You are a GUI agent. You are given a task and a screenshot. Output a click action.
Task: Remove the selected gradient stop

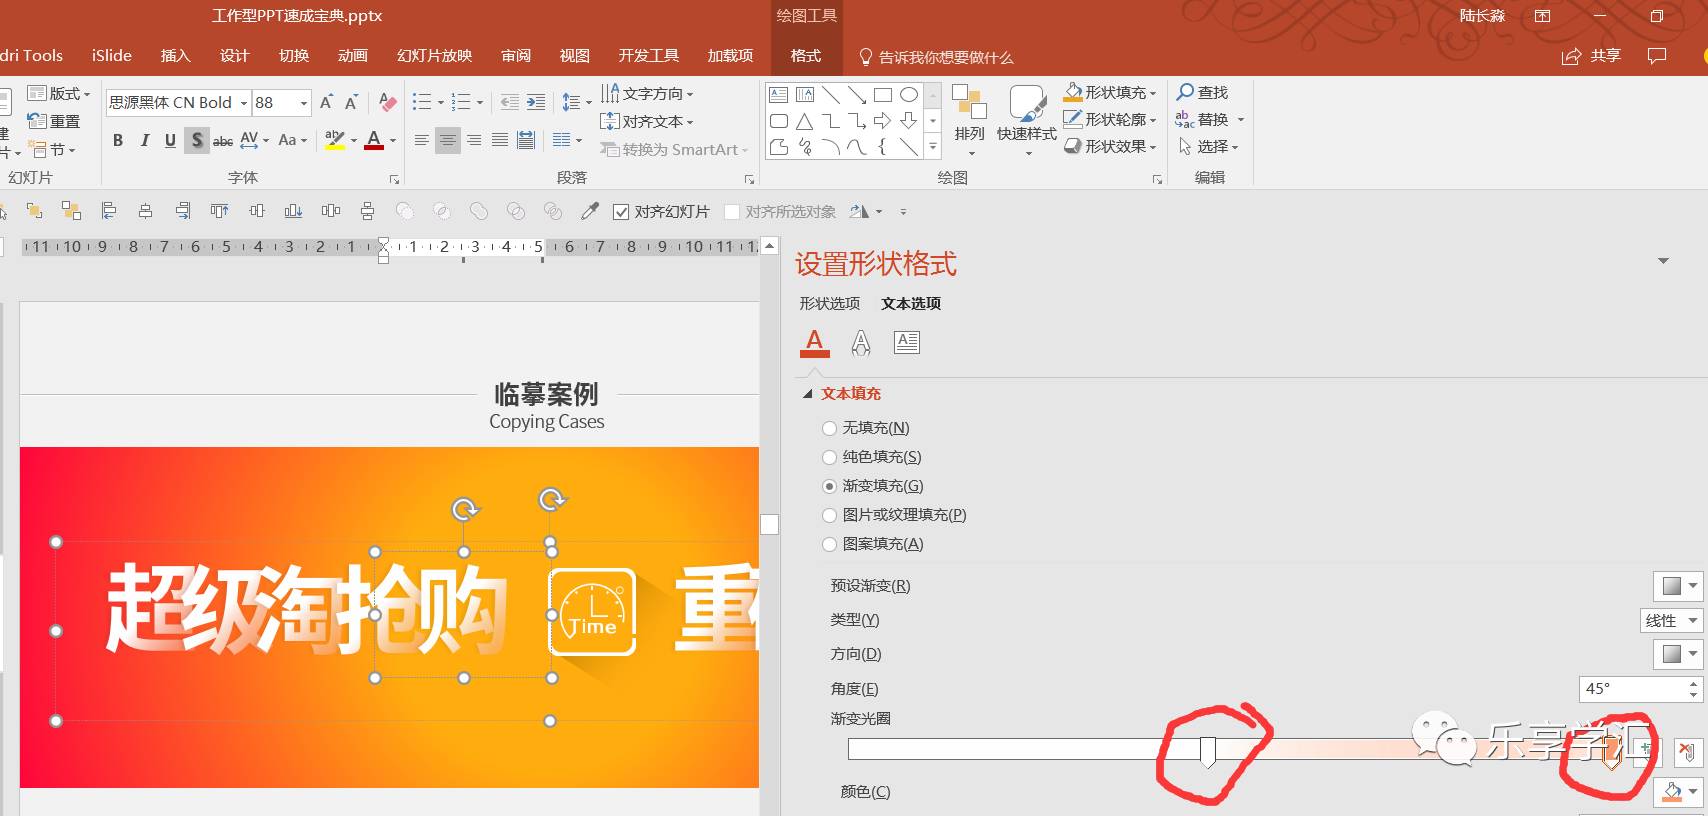point(1687,753)
